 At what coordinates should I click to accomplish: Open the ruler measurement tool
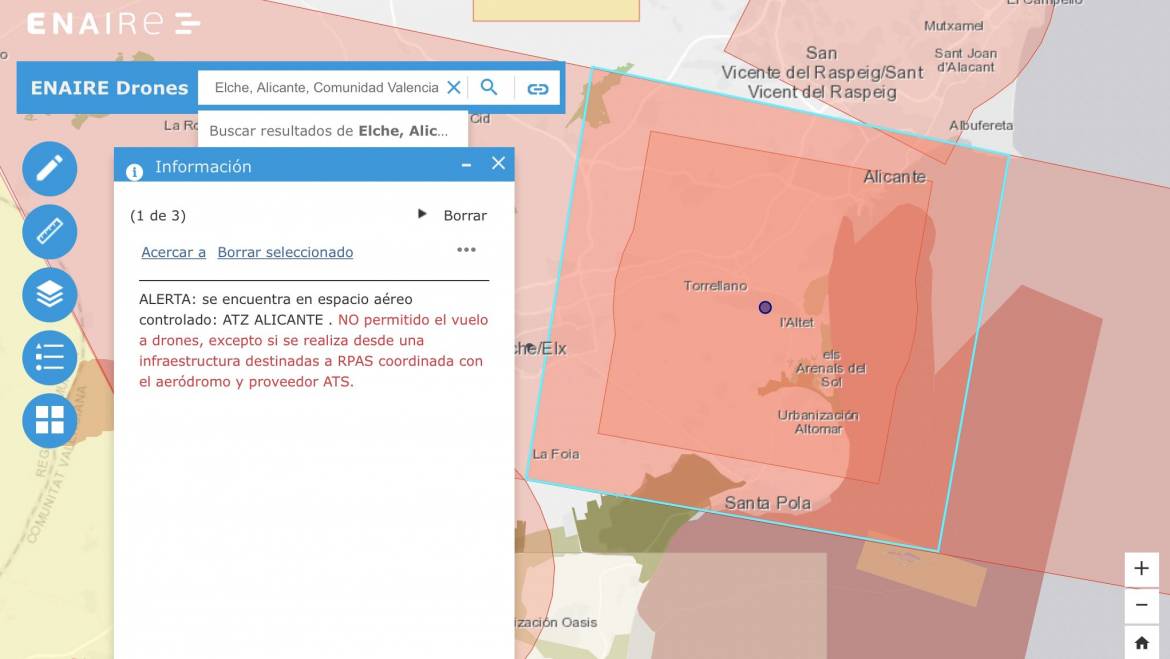[49, 232]
